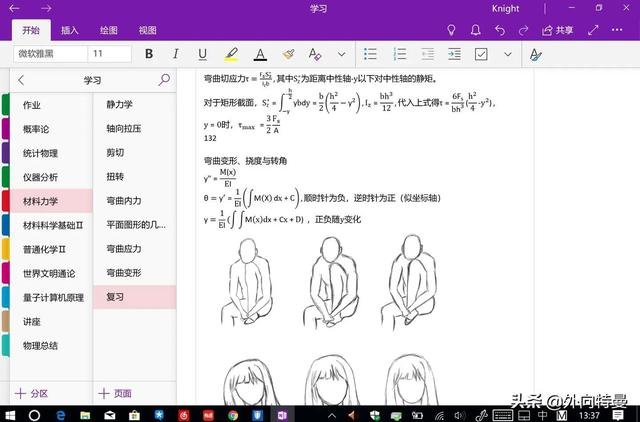
Task: Open the 概率论 section
Action: click(51, 129)
